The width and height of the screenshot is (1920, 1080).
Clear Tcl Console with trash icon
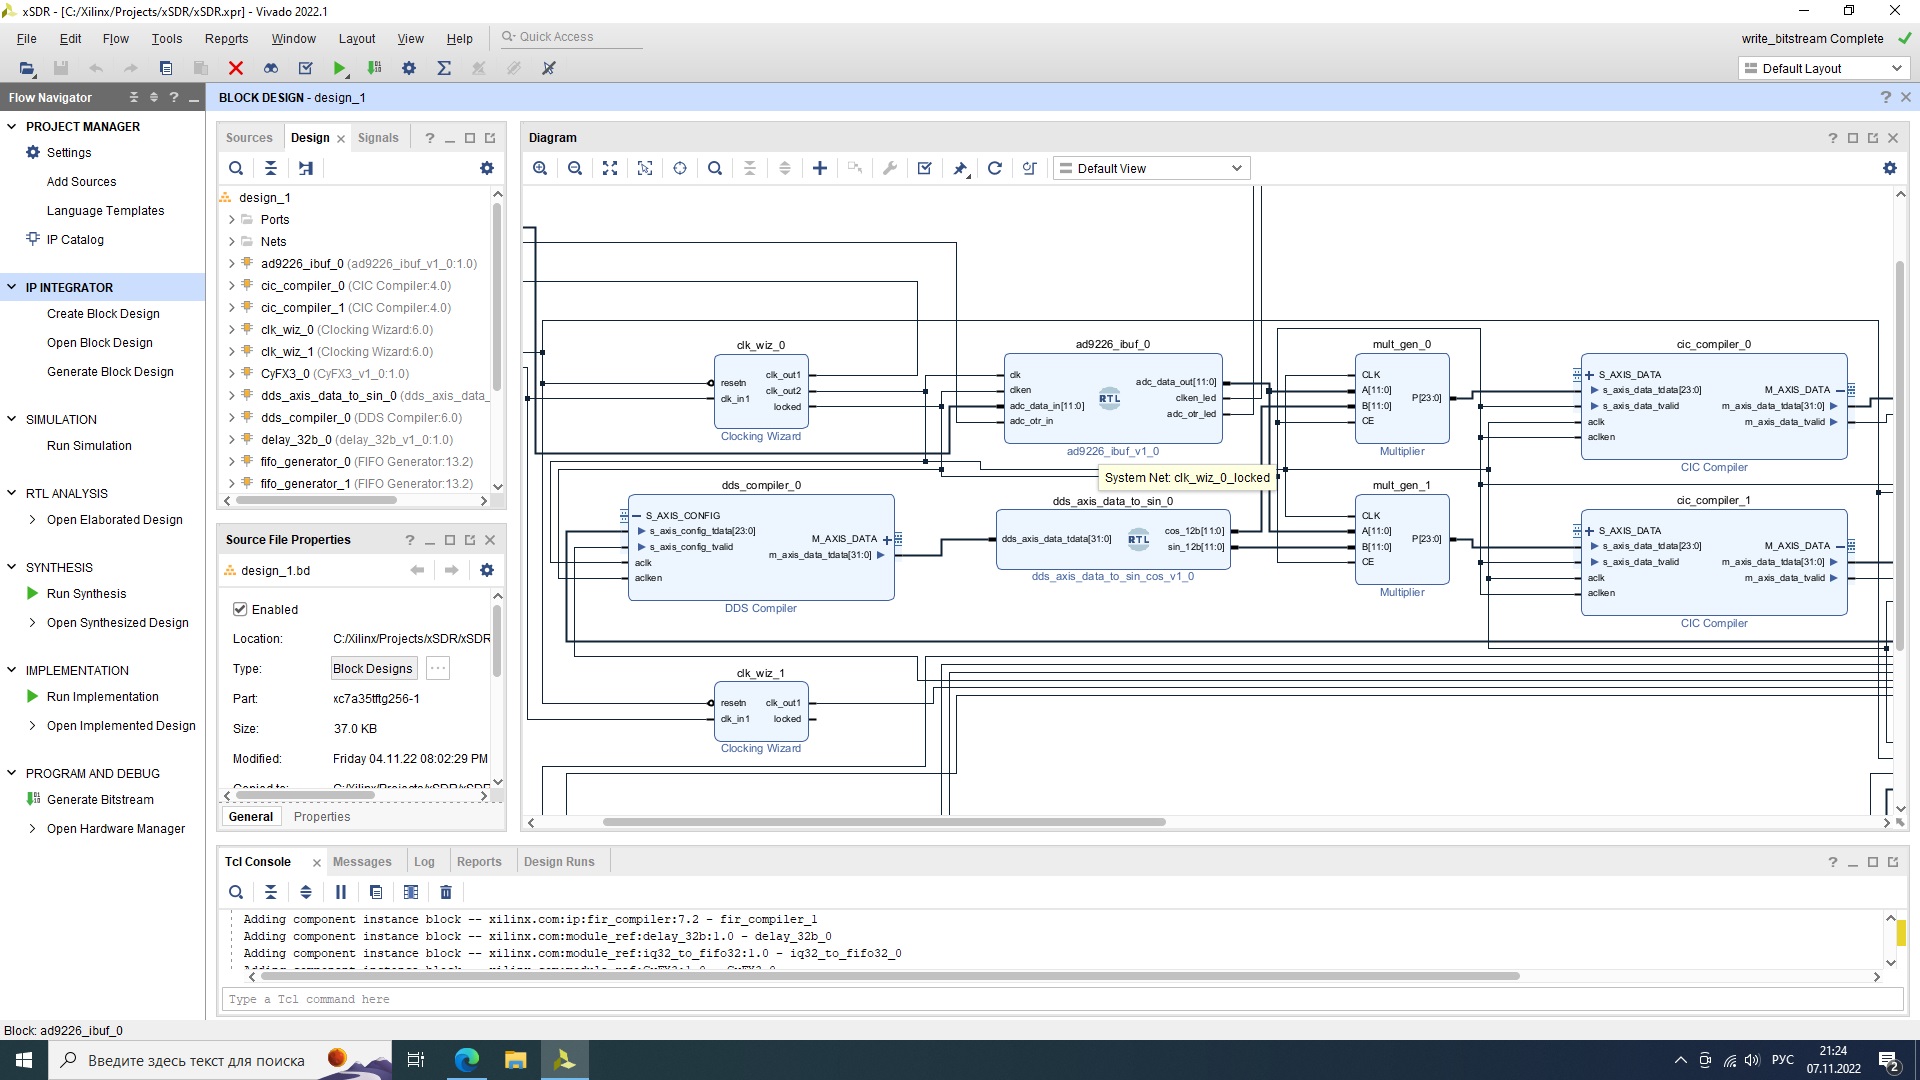click(x=446, y=892)
